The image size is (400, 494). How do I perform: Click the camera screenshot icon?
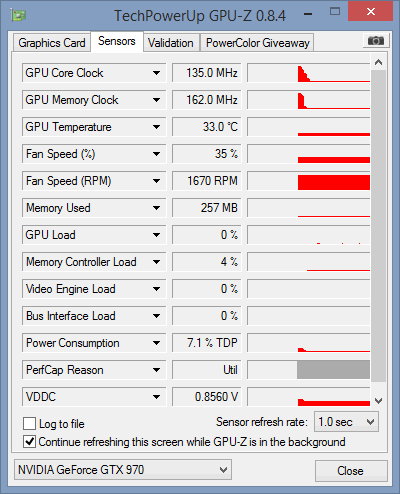coord(376,41)
